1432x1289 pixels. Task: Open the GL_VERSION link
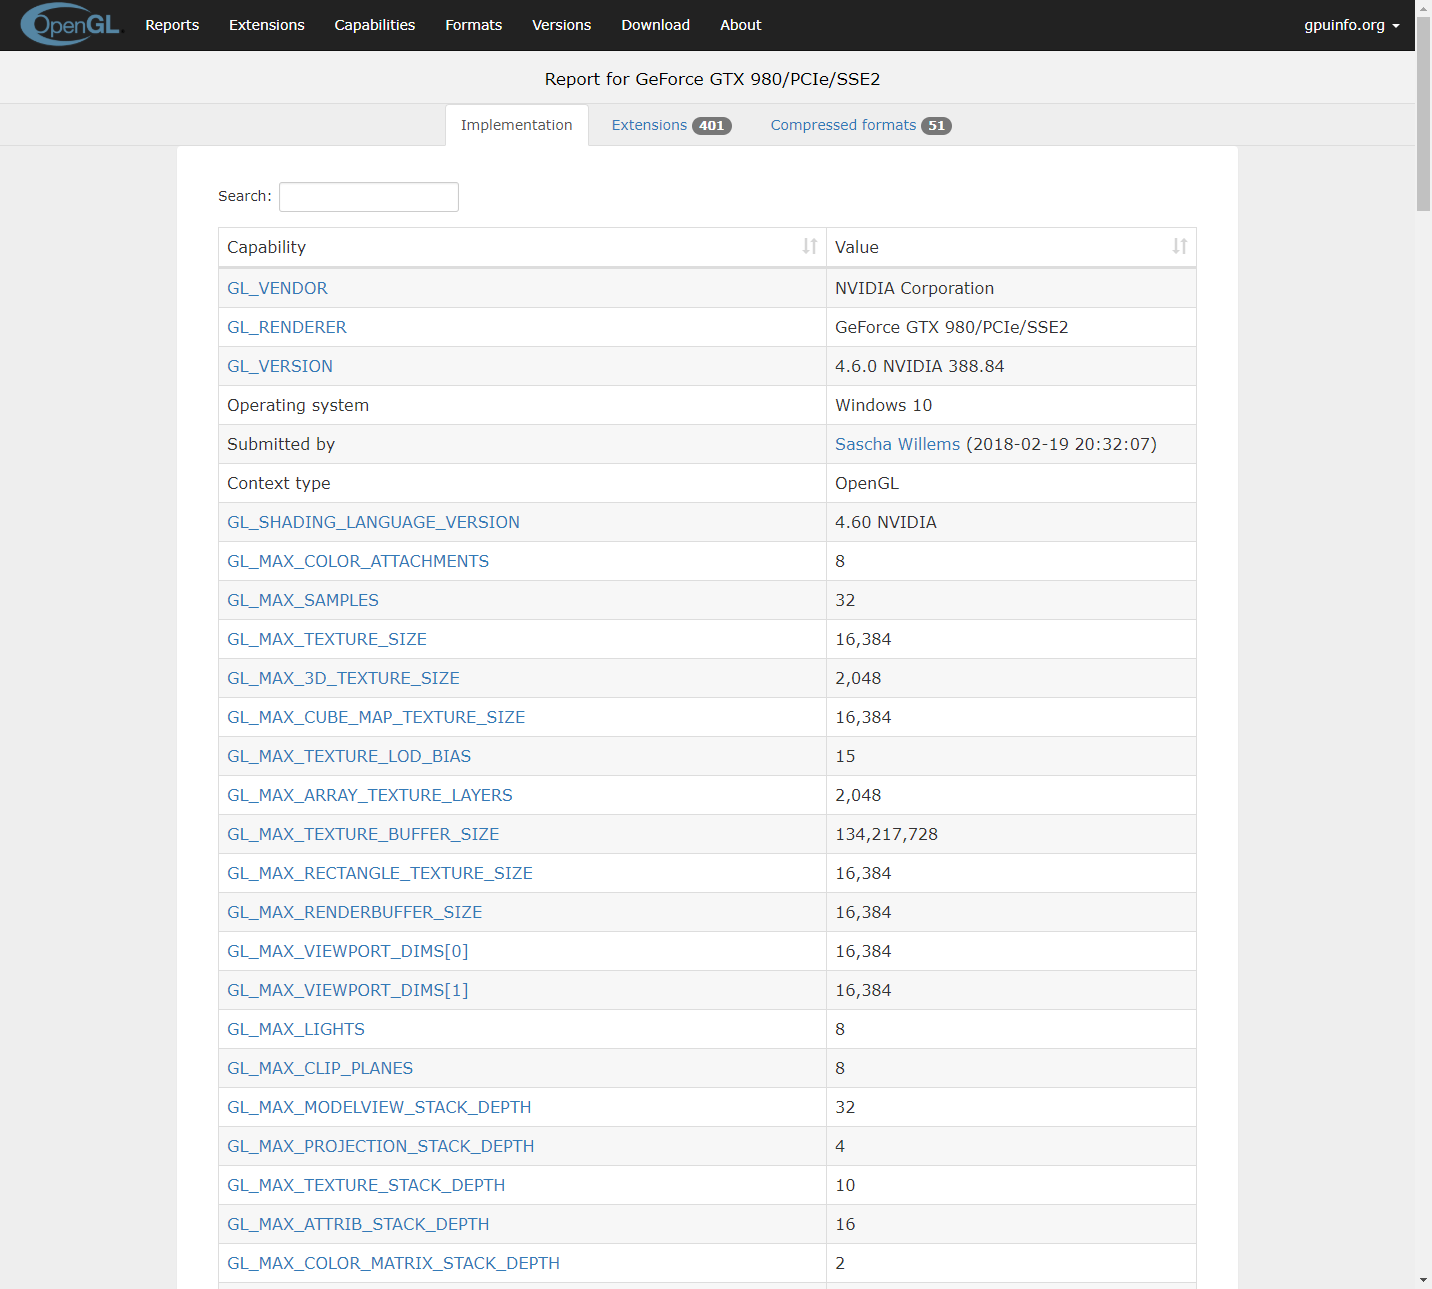pos(280,366)
